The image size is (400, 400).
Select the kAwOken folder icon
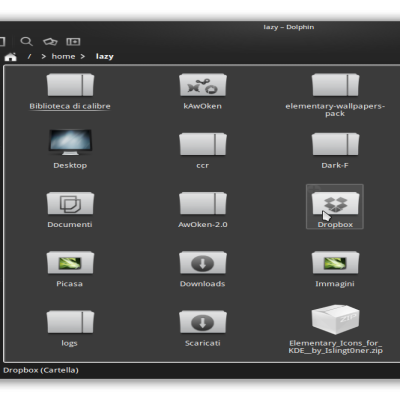pos(203,85)
